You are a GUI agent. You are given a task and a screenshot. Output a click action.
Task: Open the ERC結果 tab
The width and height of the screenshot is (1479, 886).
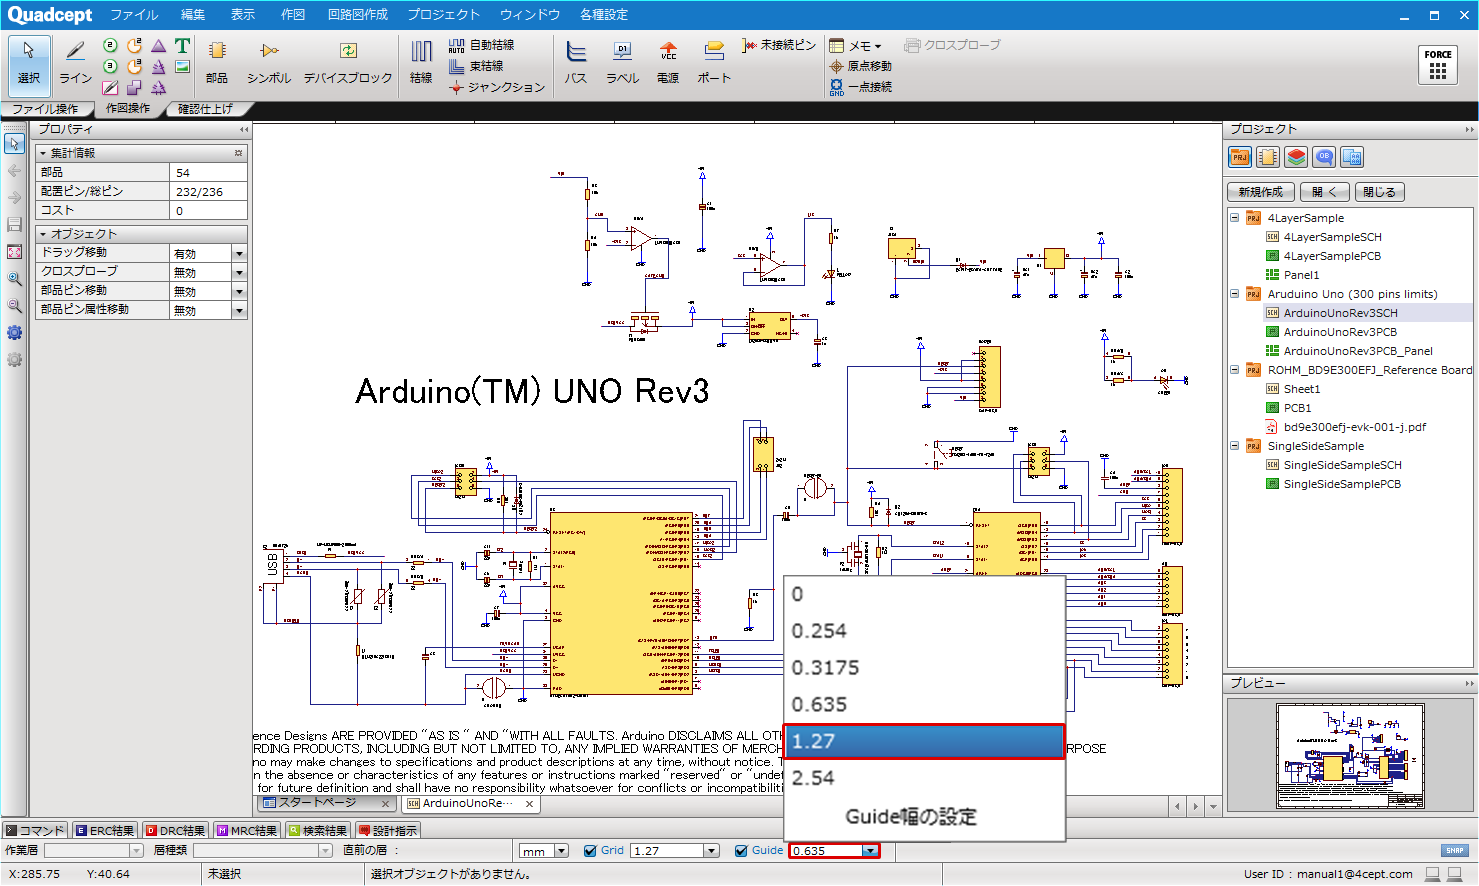coord(105,831)
